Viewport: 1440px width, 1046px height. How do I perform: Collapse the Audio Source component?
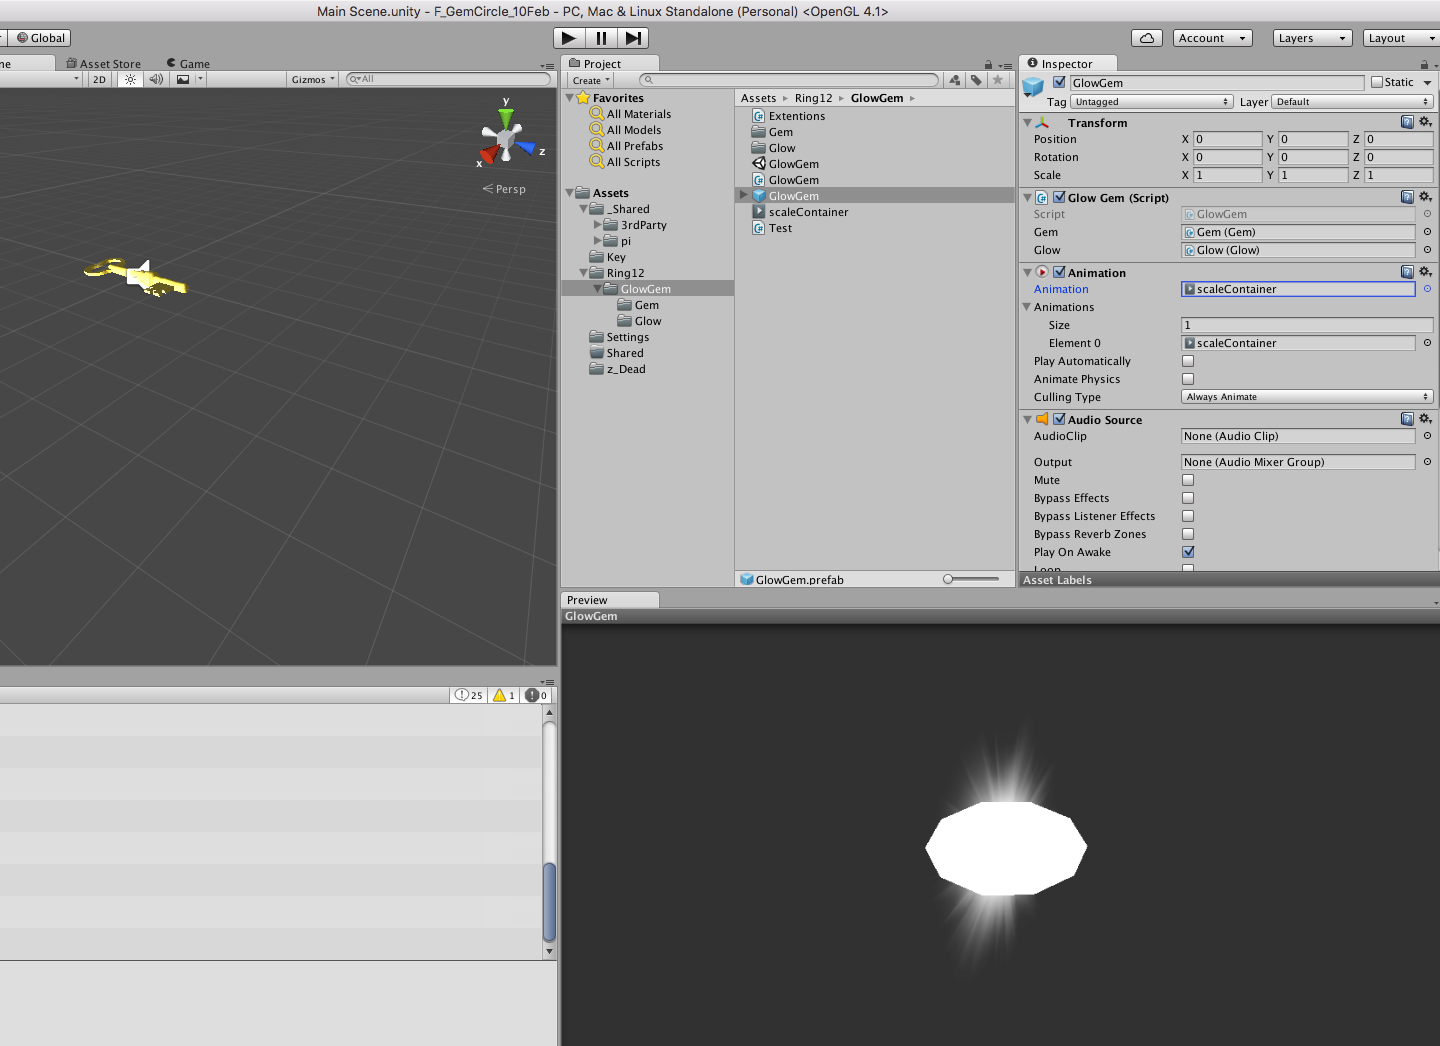[1027, 420]
